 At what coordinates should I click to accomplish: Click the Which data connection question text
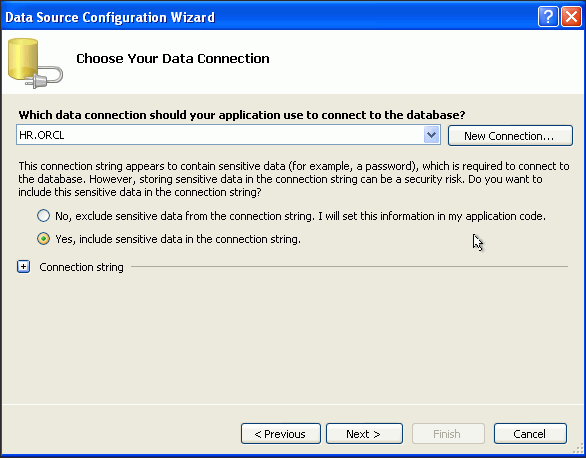[242, 115]
